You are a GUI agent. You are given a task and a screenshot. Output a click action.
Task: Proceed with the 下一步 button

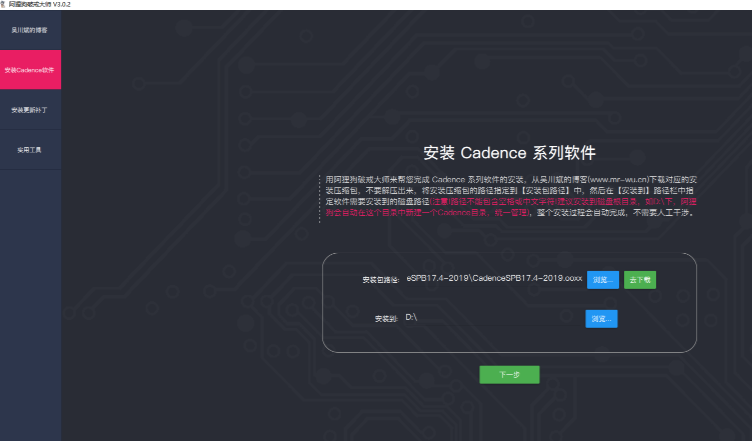509,375
